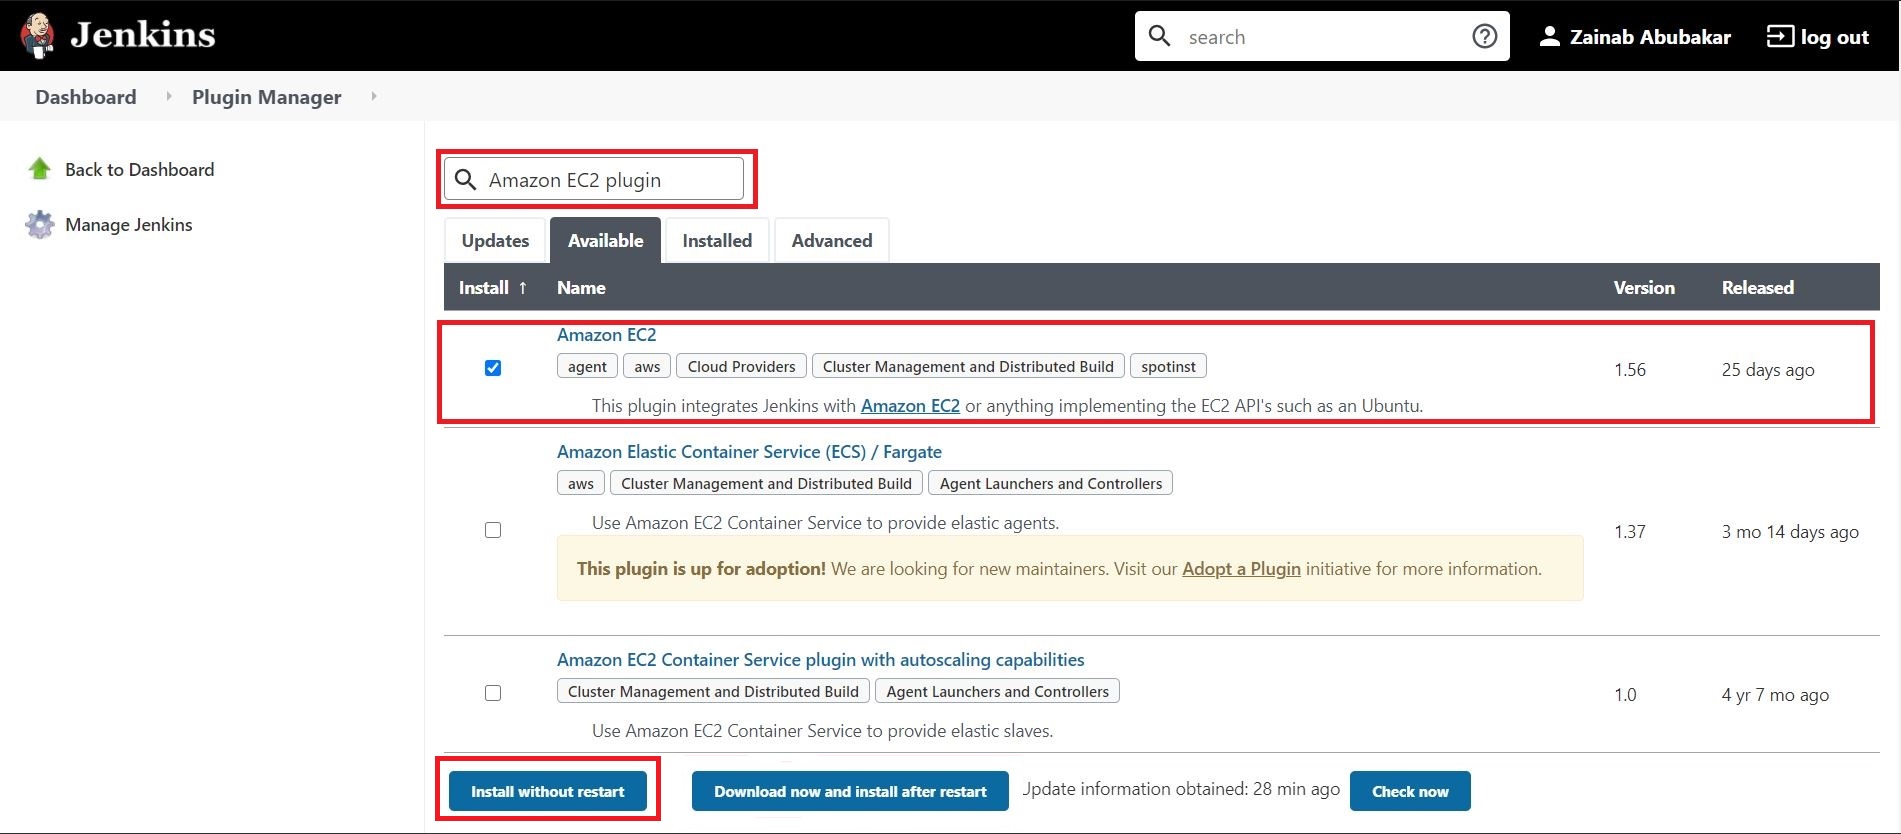
Task: Click version 1.0 in autoscaling plugin row
Action: click(1625, 695)
